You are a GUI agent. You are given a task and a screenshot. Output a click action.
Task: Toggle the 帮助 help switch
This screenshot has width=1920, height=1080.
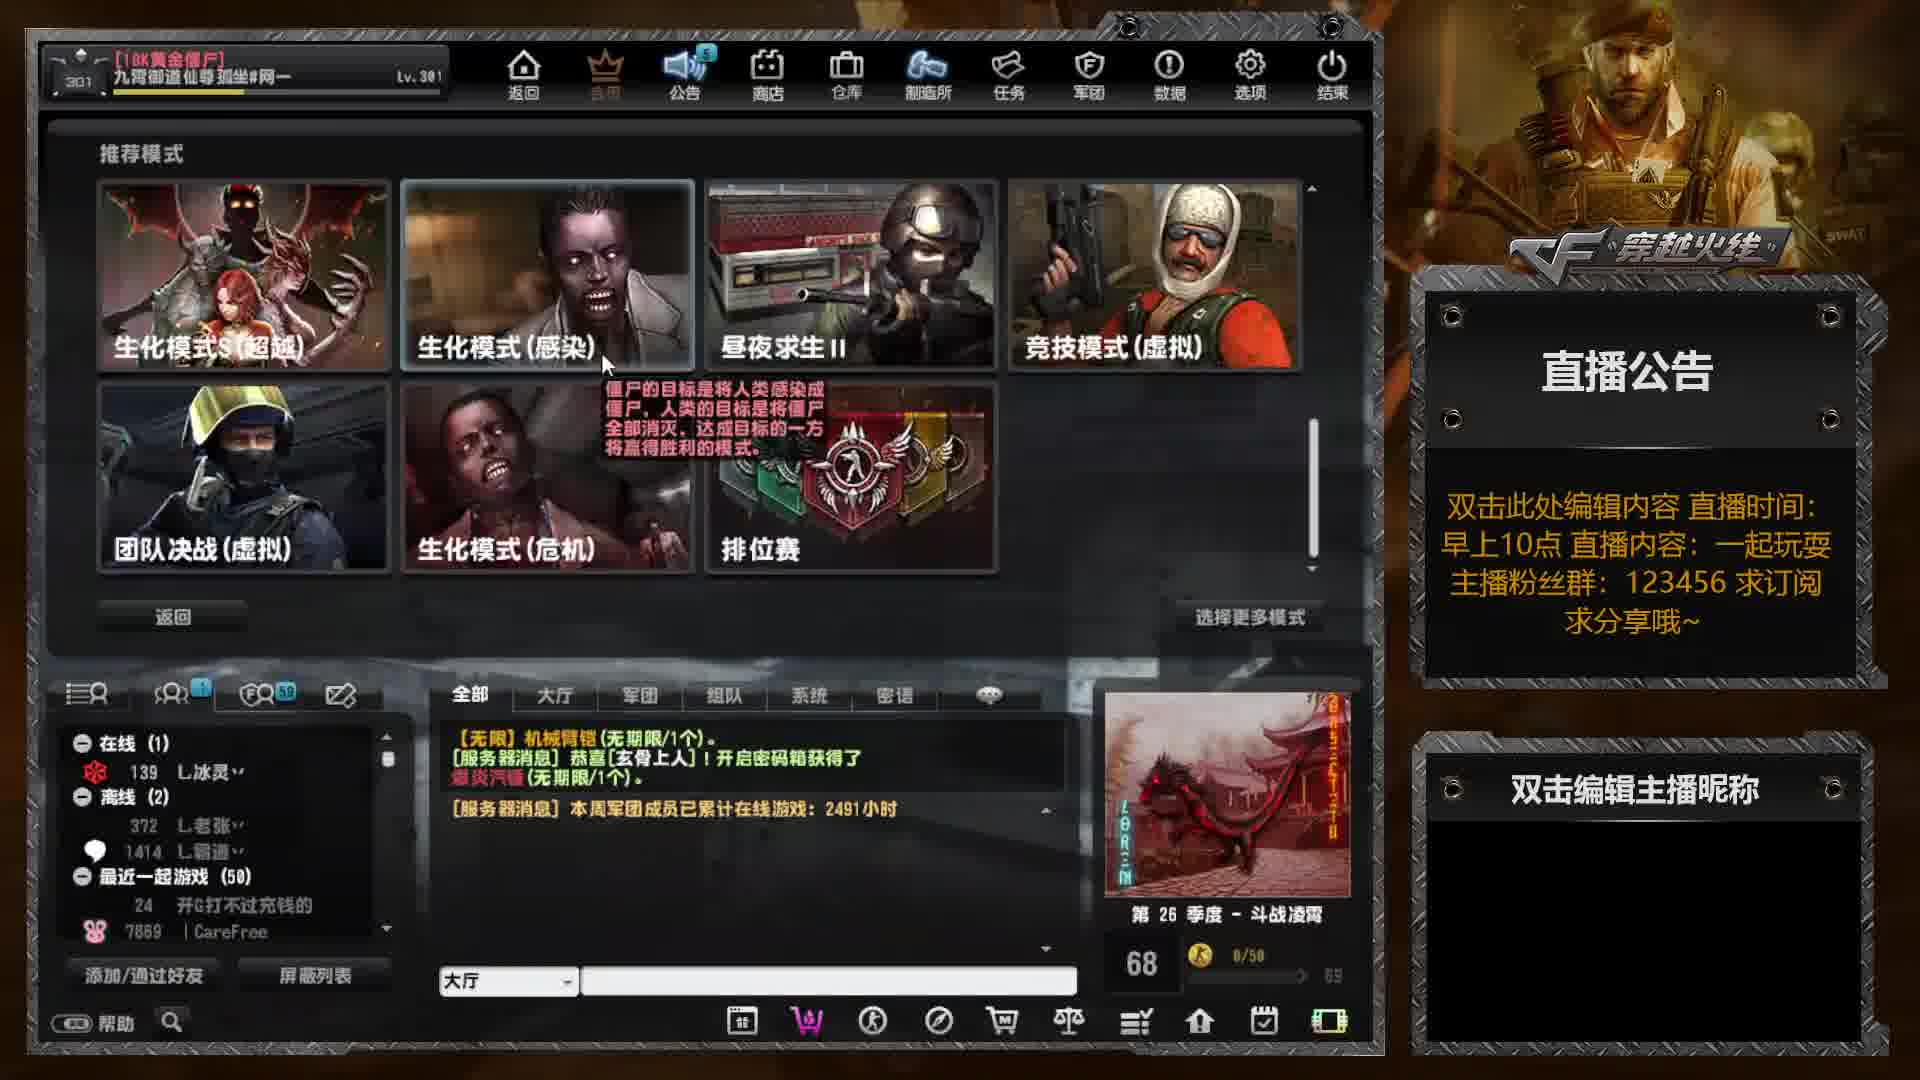pyautogui.click(x=72, y=1023)
